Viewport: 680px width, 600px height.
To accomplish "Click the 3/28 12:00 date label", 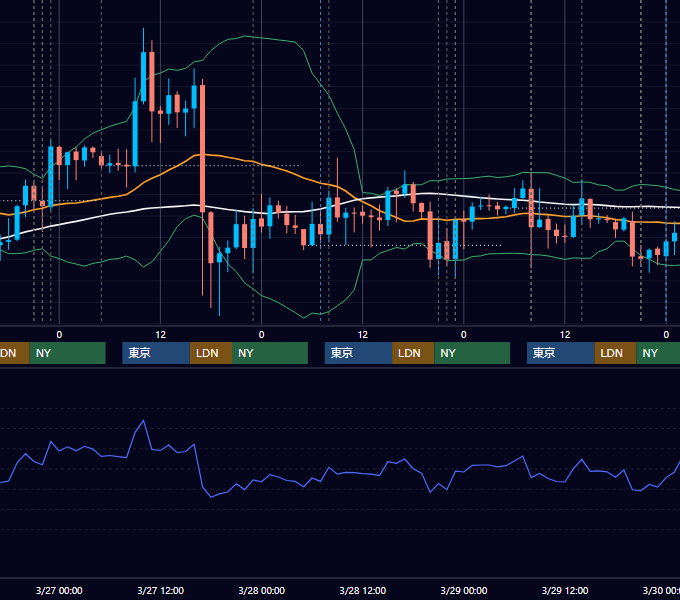I will (363, 590).
